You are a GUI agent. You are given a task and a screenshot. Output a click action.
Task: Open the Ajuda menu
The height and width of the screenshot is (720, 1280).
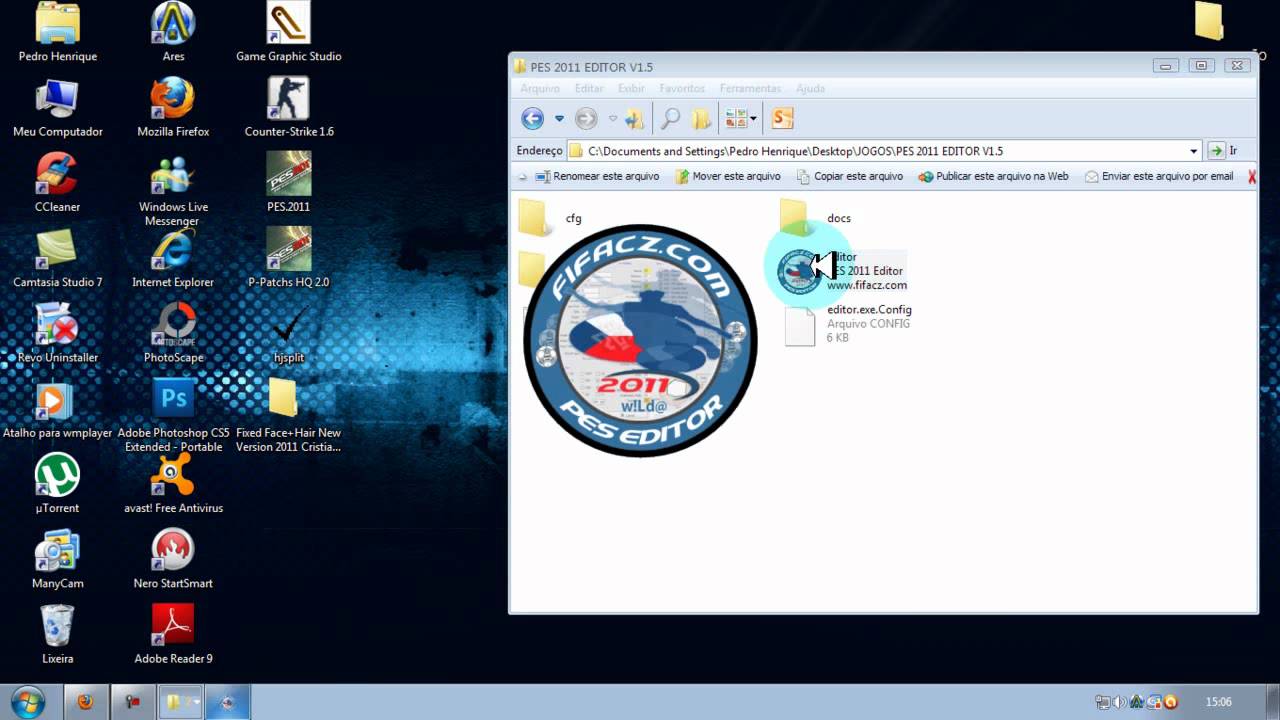click(x=810, y=88)
